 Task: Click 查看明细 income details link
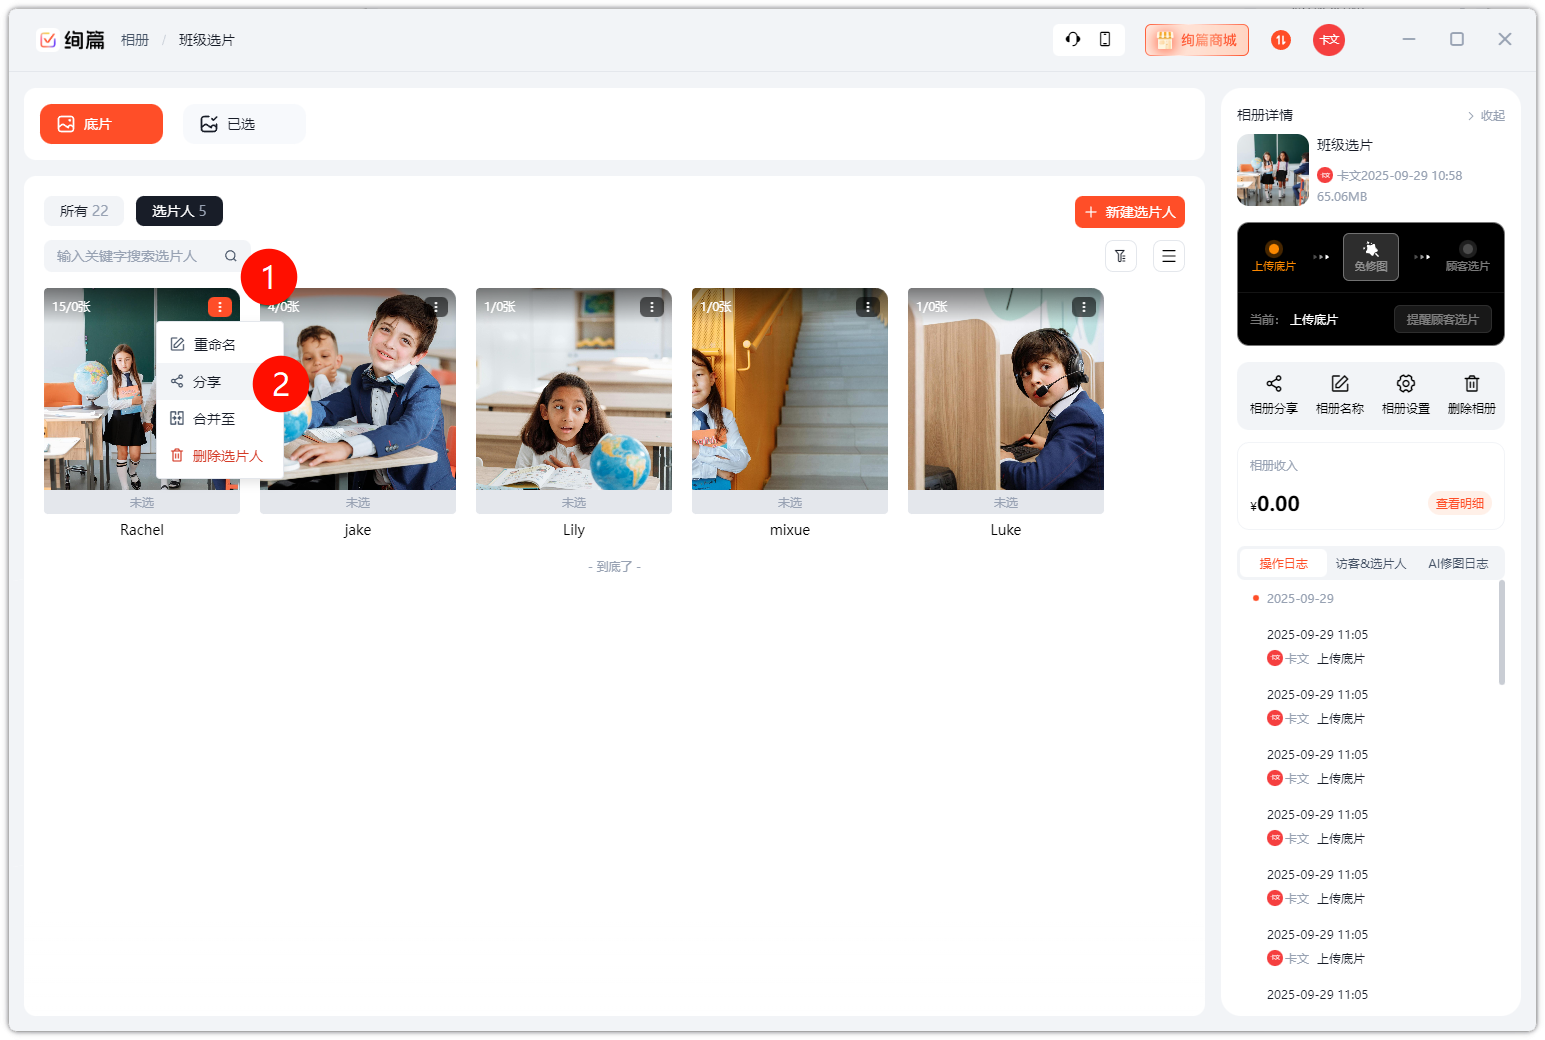click(x=1459, y=504)
